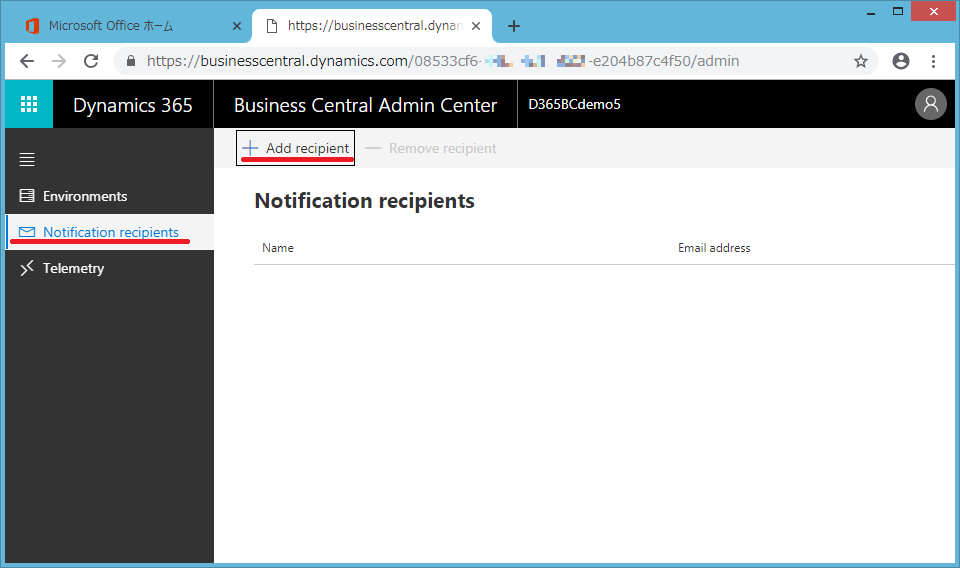The width and height of the screenshot is (960, 568).
Task: Open Telemetry in the sidebar
Action: tap(110, 268)
